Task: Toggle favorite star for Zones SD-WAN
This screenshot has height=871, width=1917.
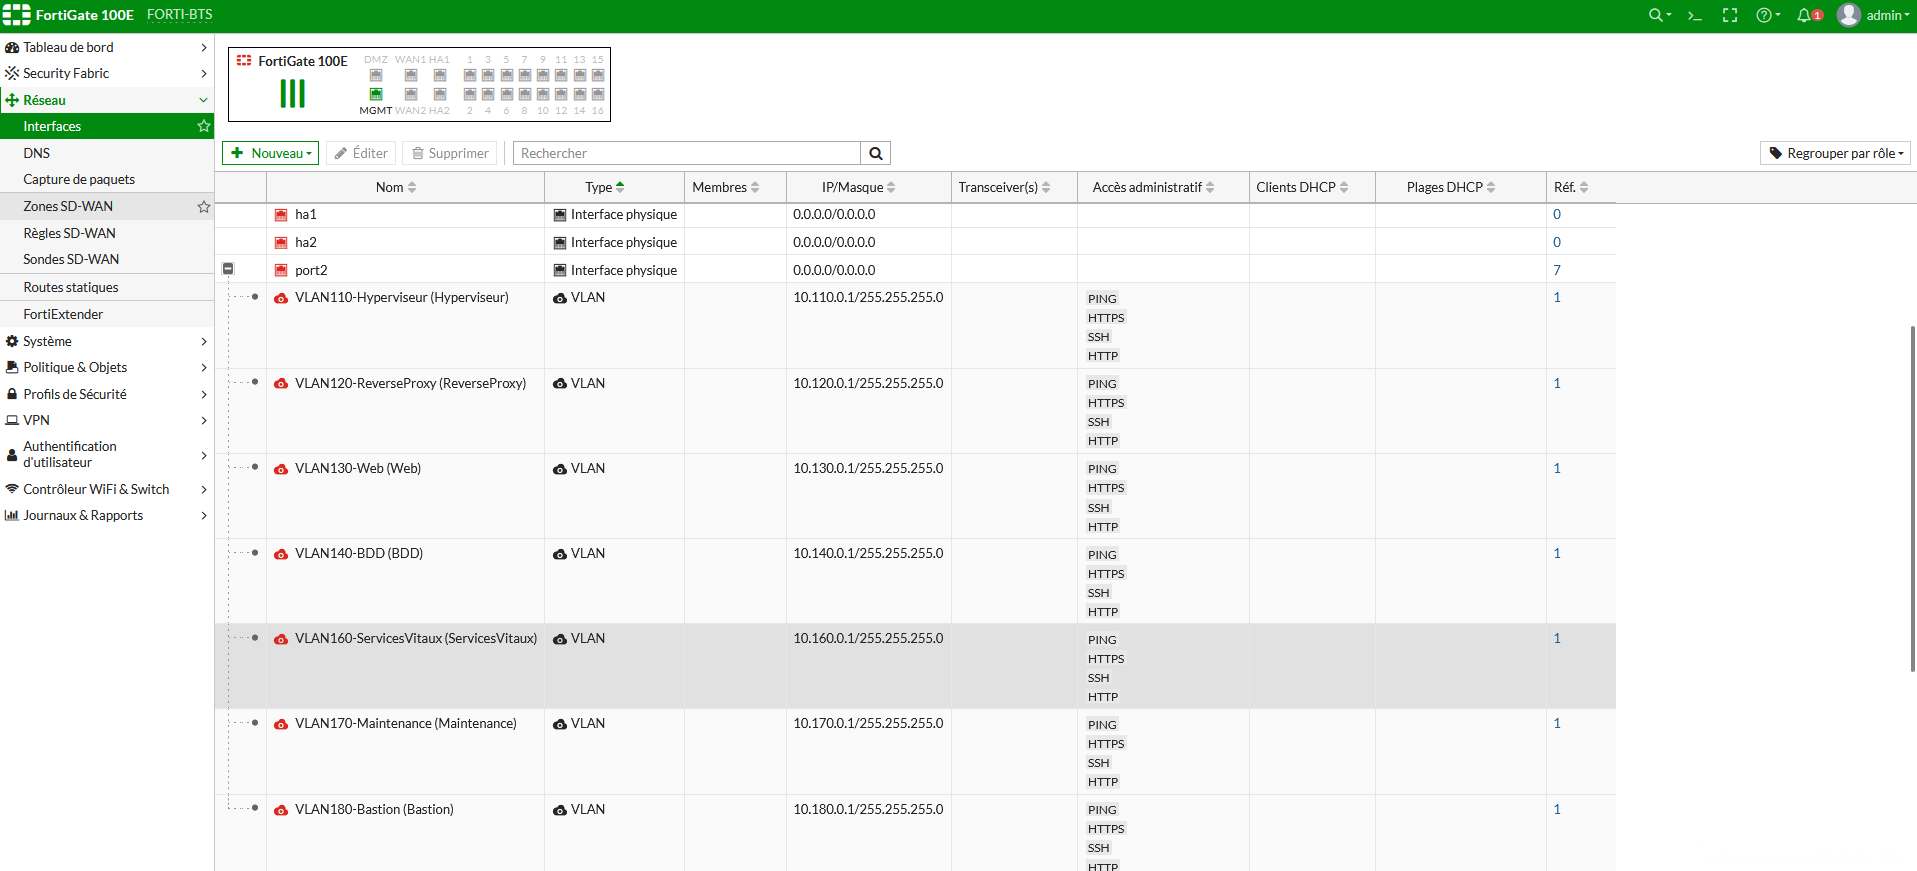Action: pos(204,206)
